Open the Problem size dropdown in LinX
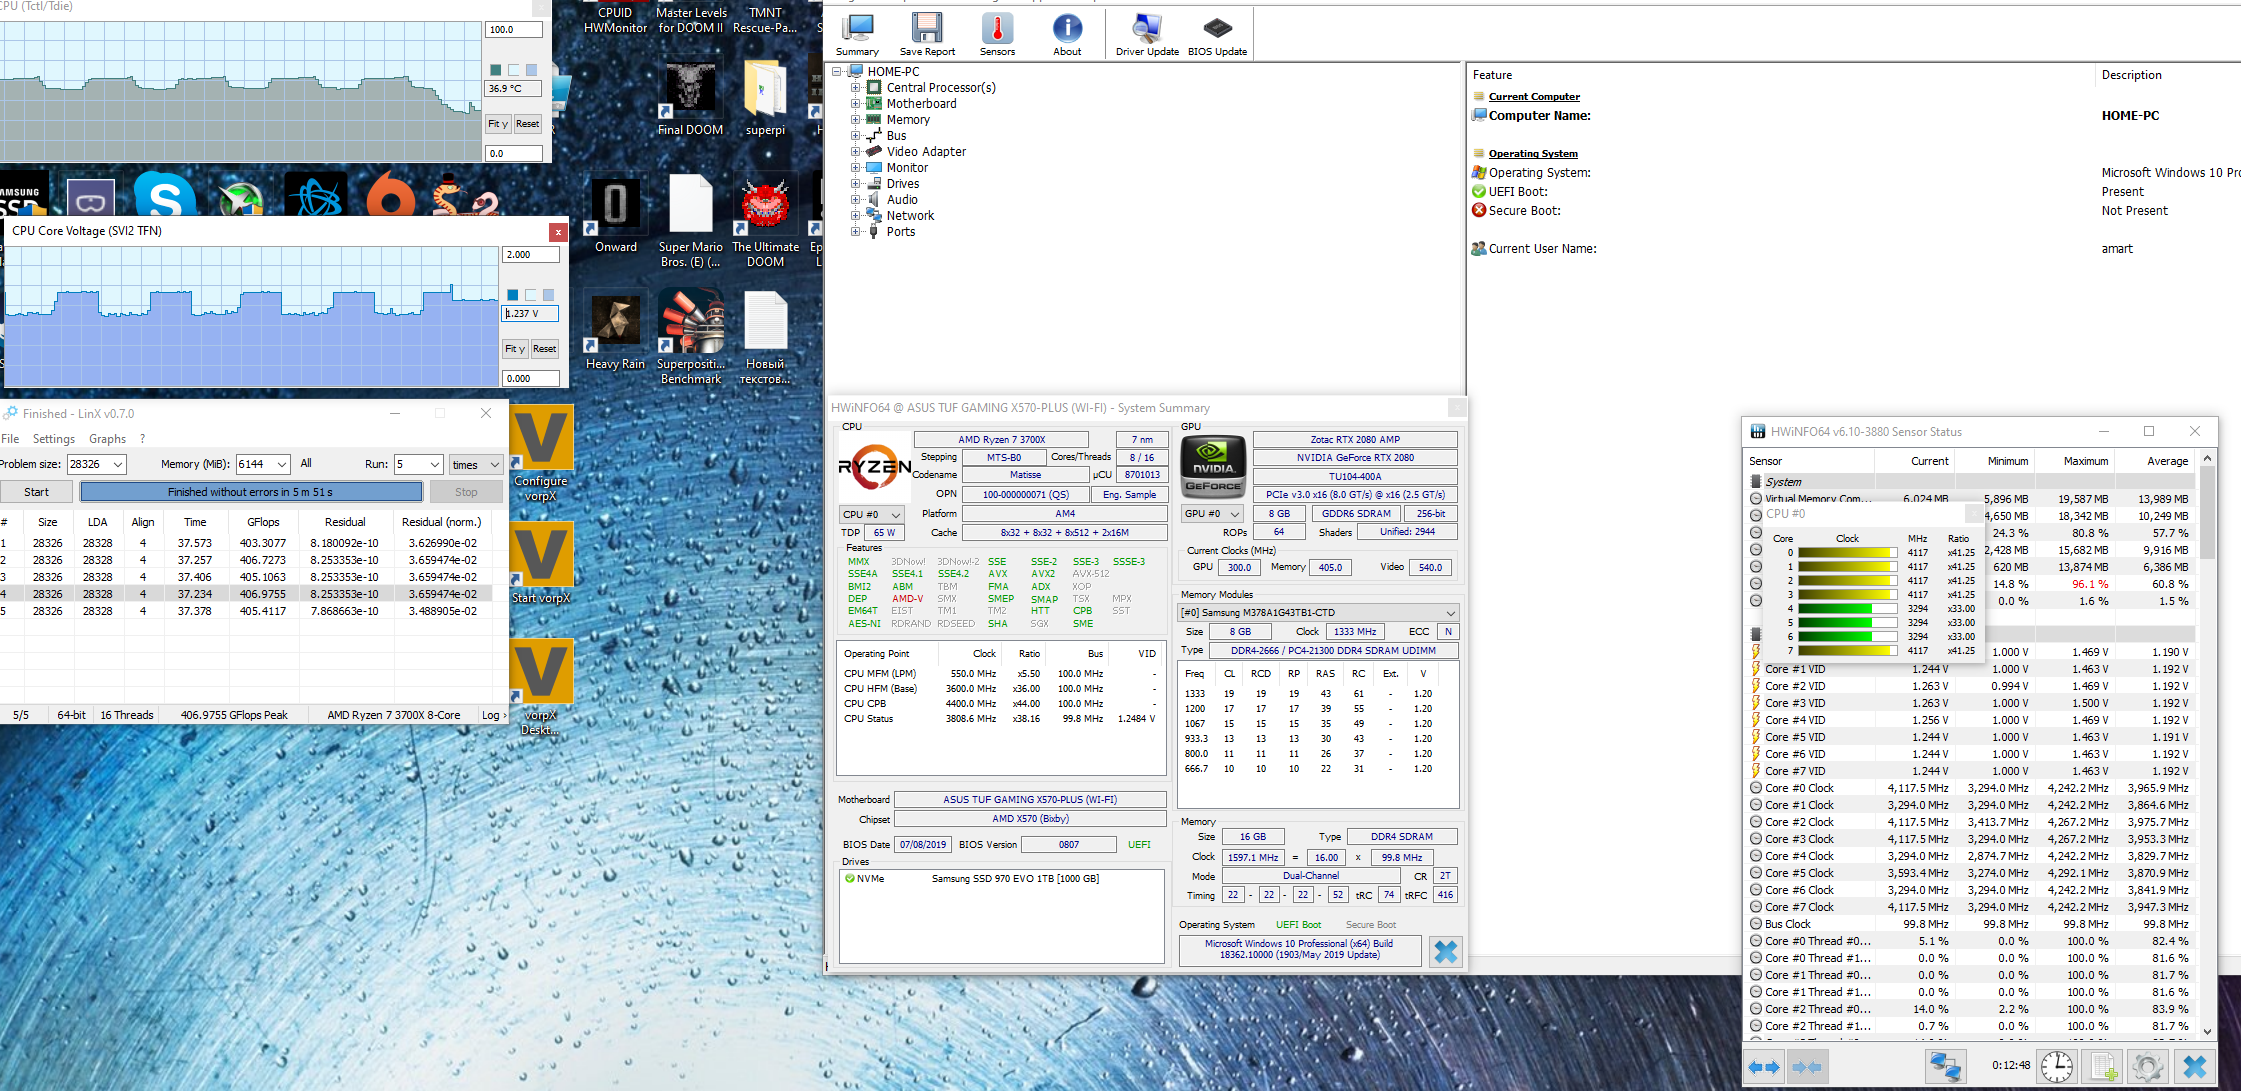2241x1091 pixels. pos(118,464)
